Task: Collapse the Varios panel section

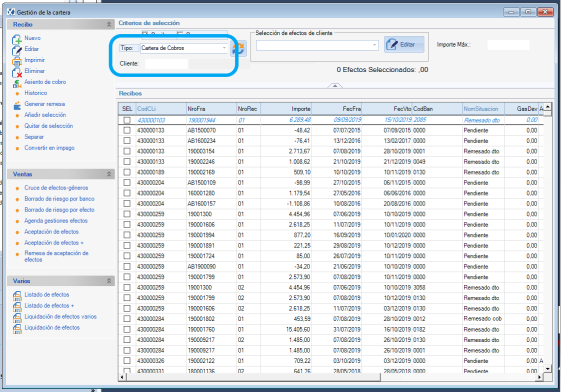Action: [x=109, y=281]
